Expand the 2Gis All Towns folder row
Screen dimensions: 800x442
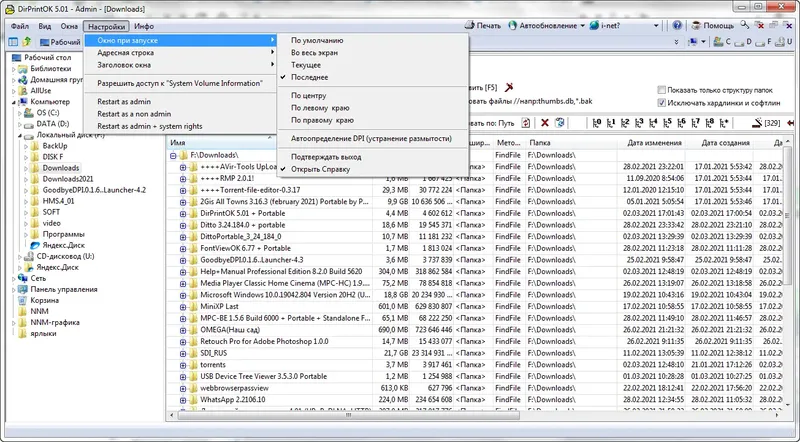pos(183,202)
